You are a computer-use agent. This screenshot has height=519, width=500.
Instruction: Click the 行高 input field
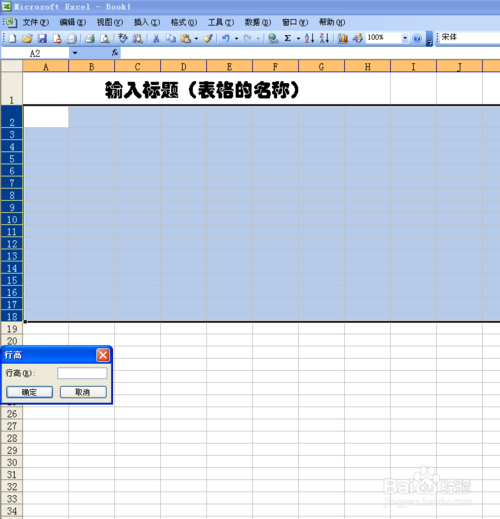pos(82,373)
